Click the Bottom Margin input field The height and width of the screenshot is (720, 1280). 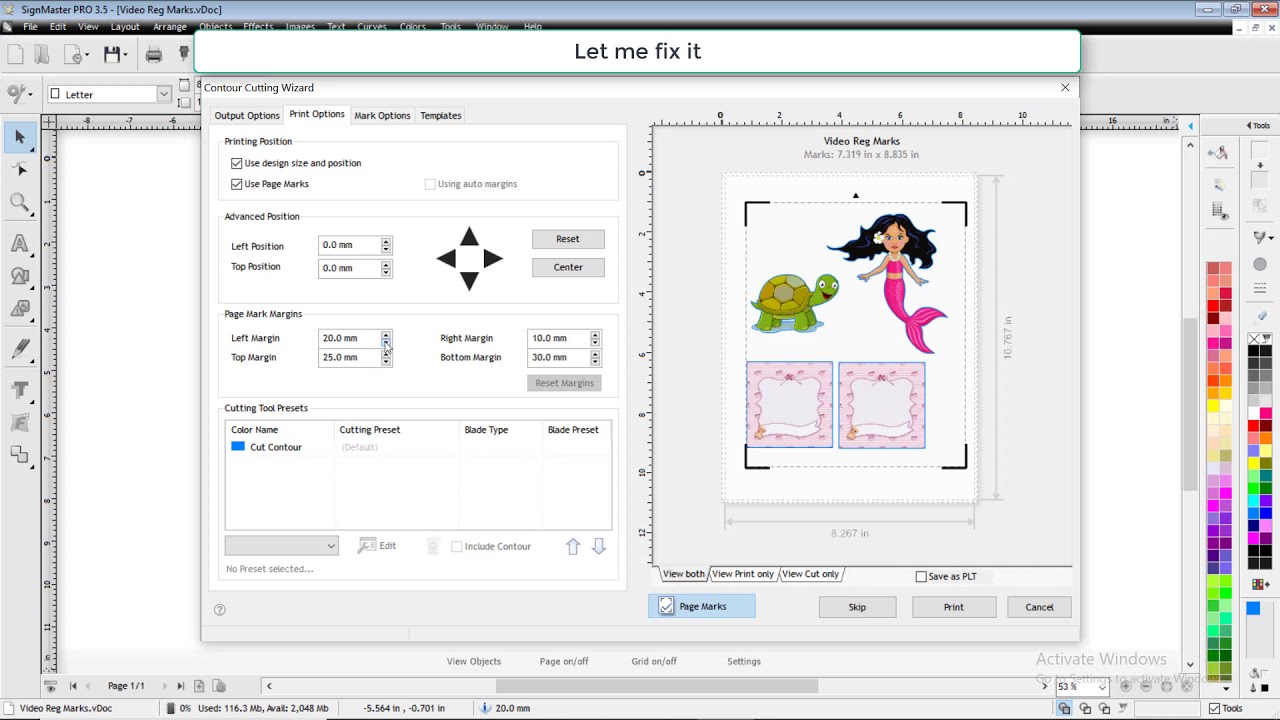click(x=558, y=357)
